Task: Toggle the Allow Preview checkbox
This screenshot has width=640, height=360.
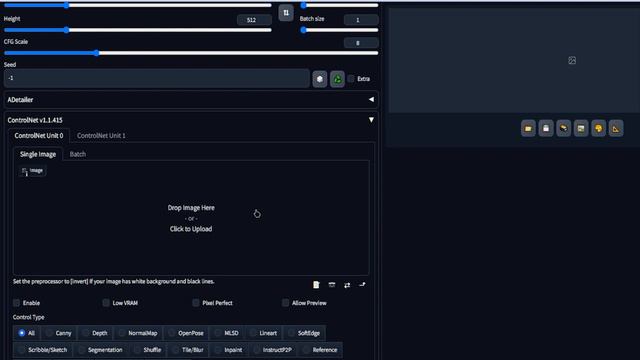Action: click(286, 303)
